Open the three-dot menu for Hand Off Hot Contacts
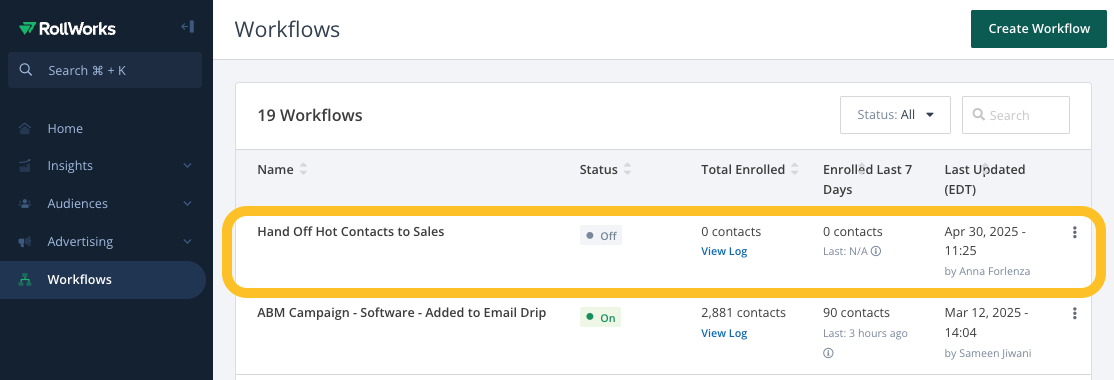This screenshot has height=380, width=1114. pos(1074,232)
